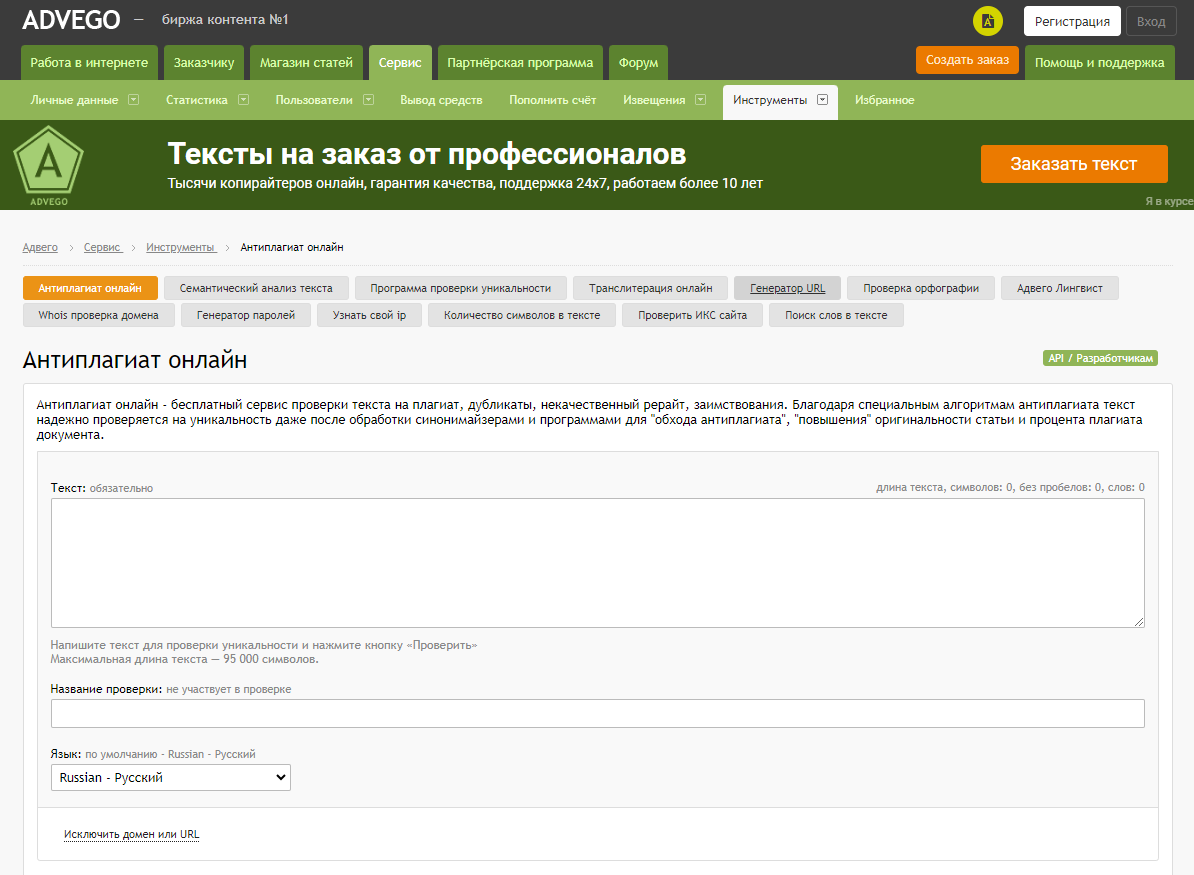The image size is (1194, 875).
Task: Expand the Статистика dropdown arrow
Action: [x=243, y=100]
